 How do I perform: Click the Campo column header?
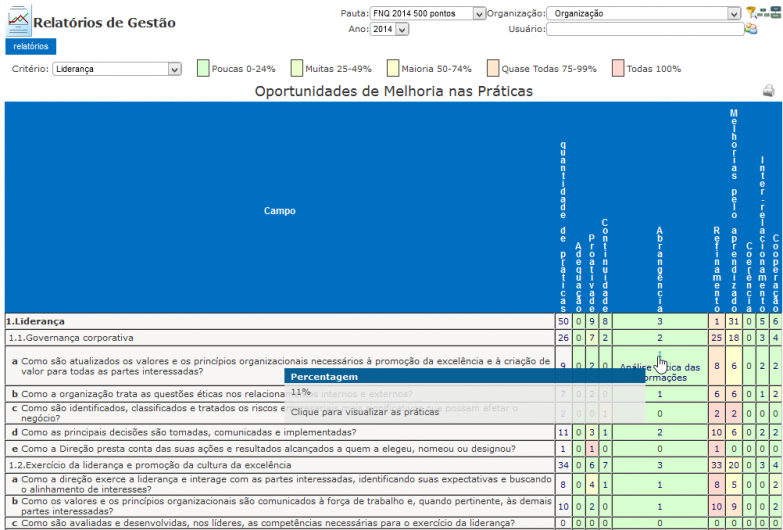(x=280, y=211)
